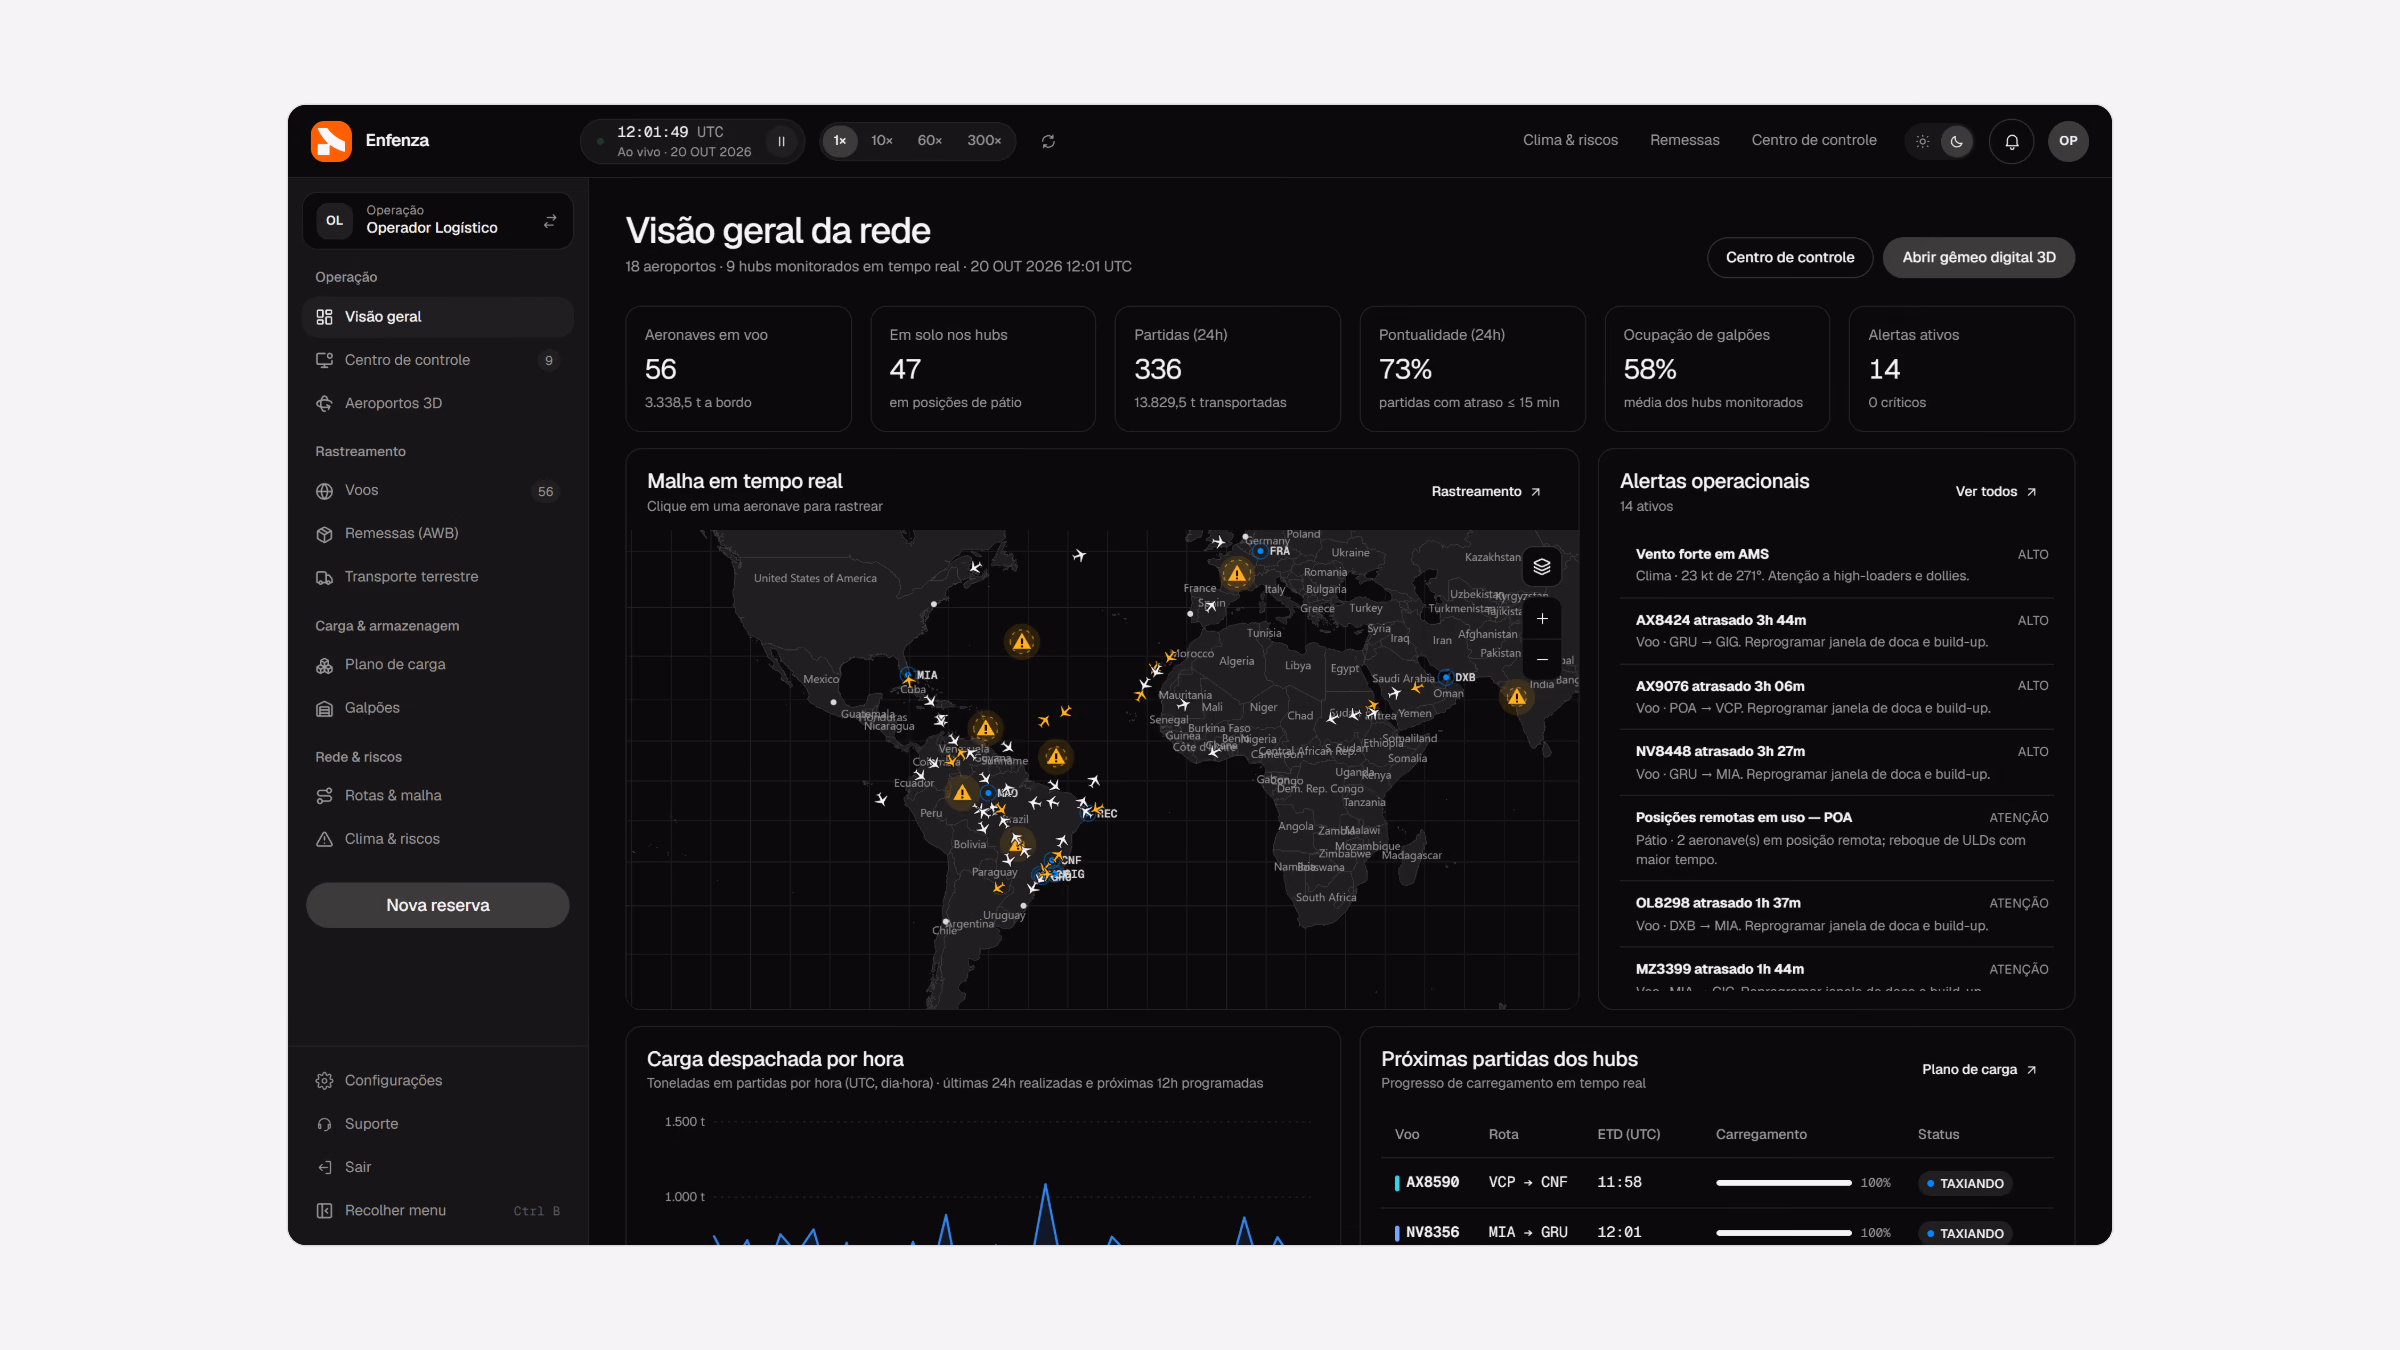The image size is (2400, 1350).
Task: Click the Suporte headset icon
Action: tap(324, 1124)
